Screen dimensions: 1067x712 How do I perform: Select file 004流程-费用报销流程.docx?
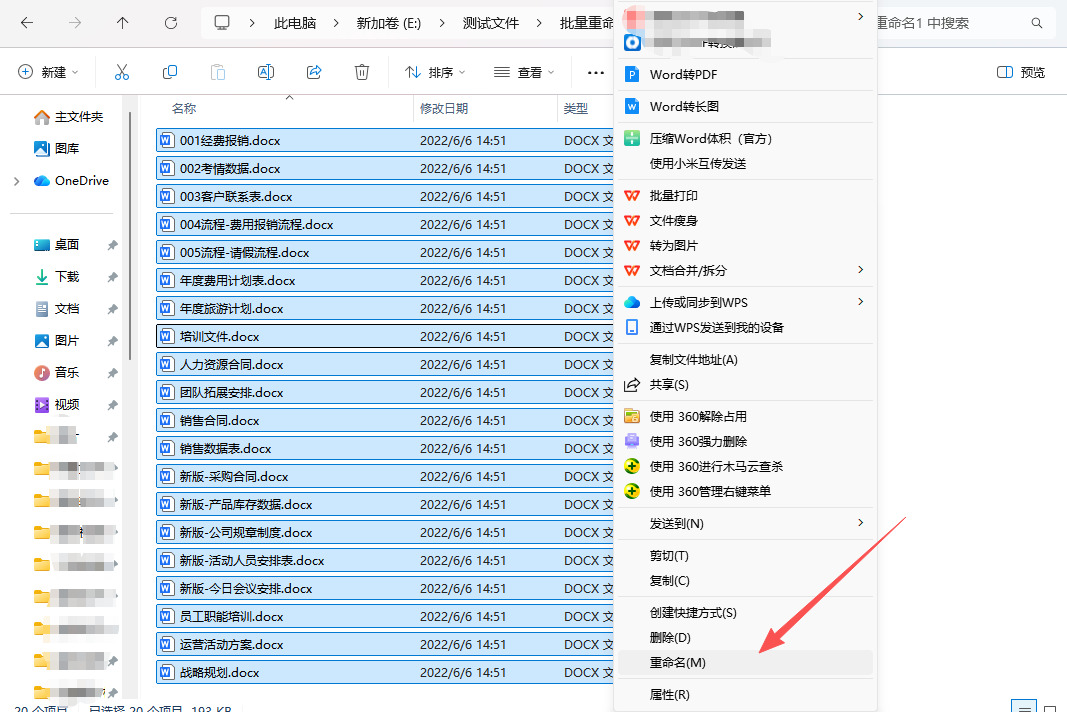tap(384, 225)
